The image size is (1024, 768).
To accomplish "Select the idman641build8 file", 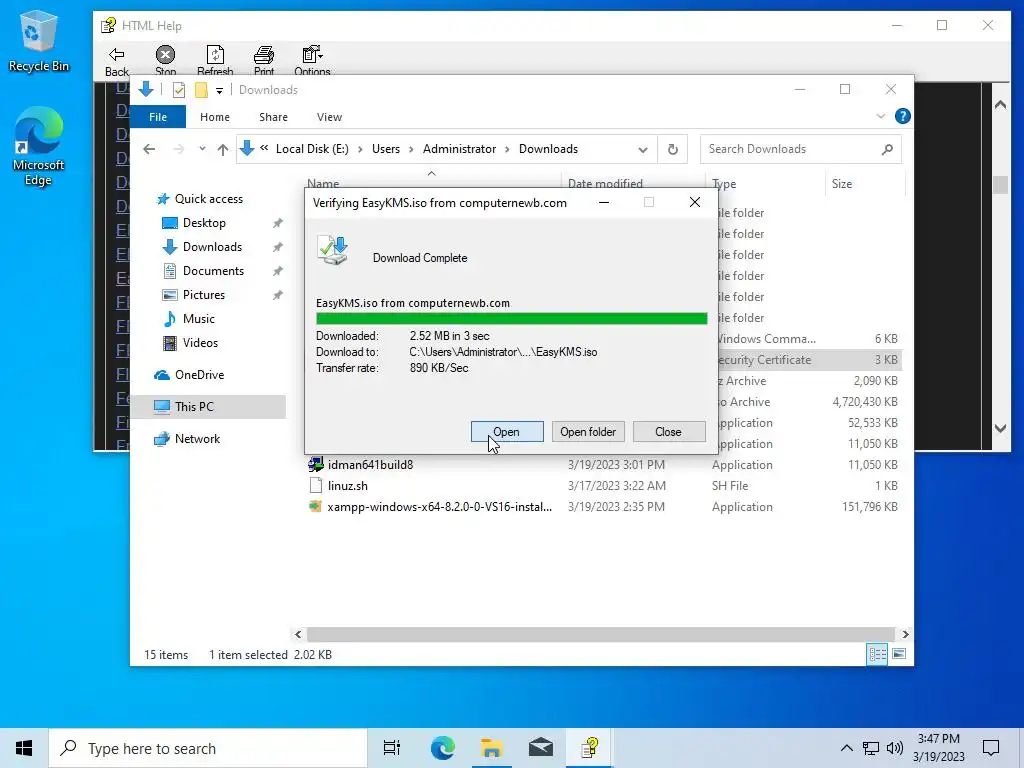I will pyautogui.click(x=370, y=465).
